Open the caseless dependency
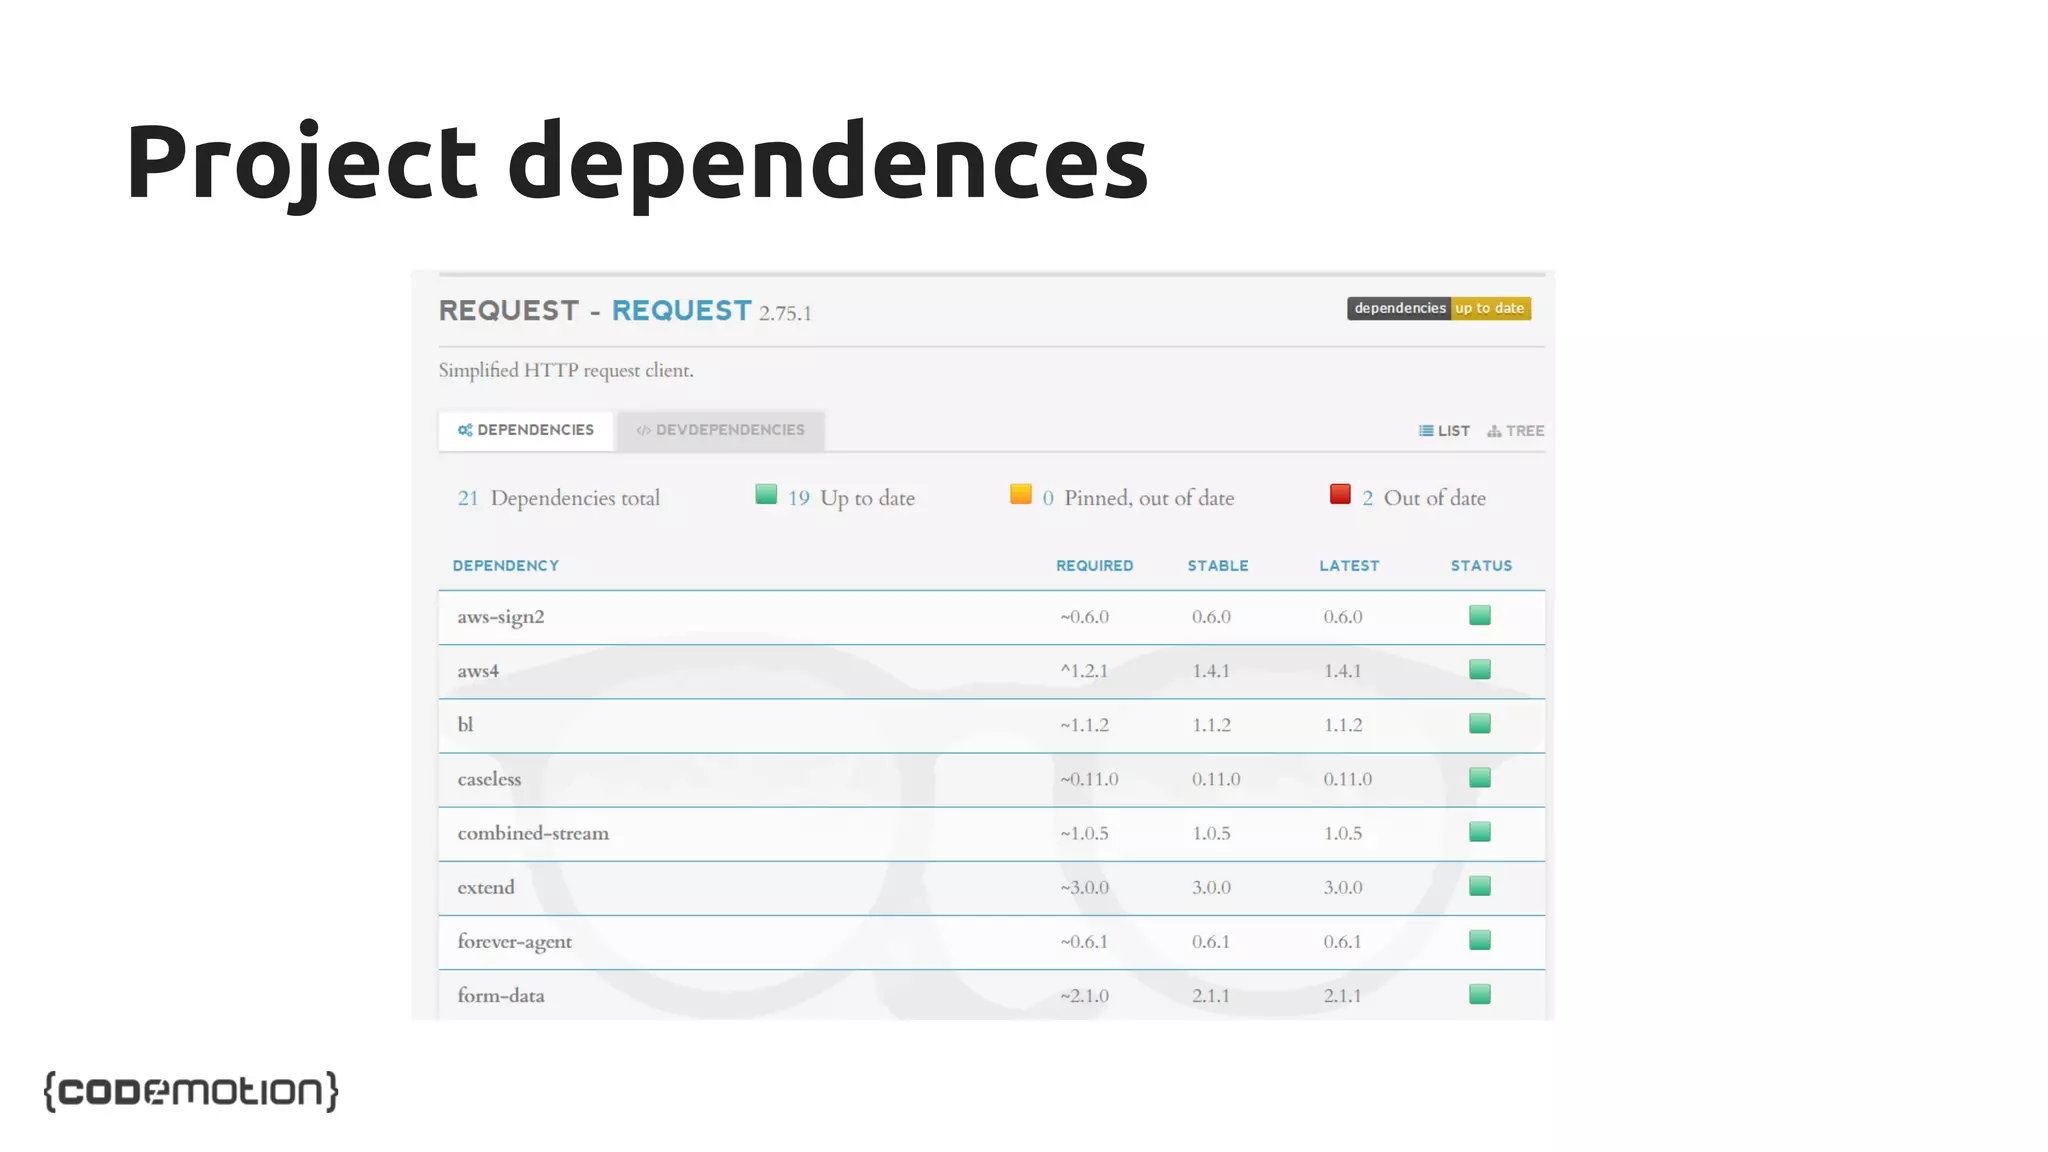The height and width of the screenshot is (1152, 2048). 489,779
